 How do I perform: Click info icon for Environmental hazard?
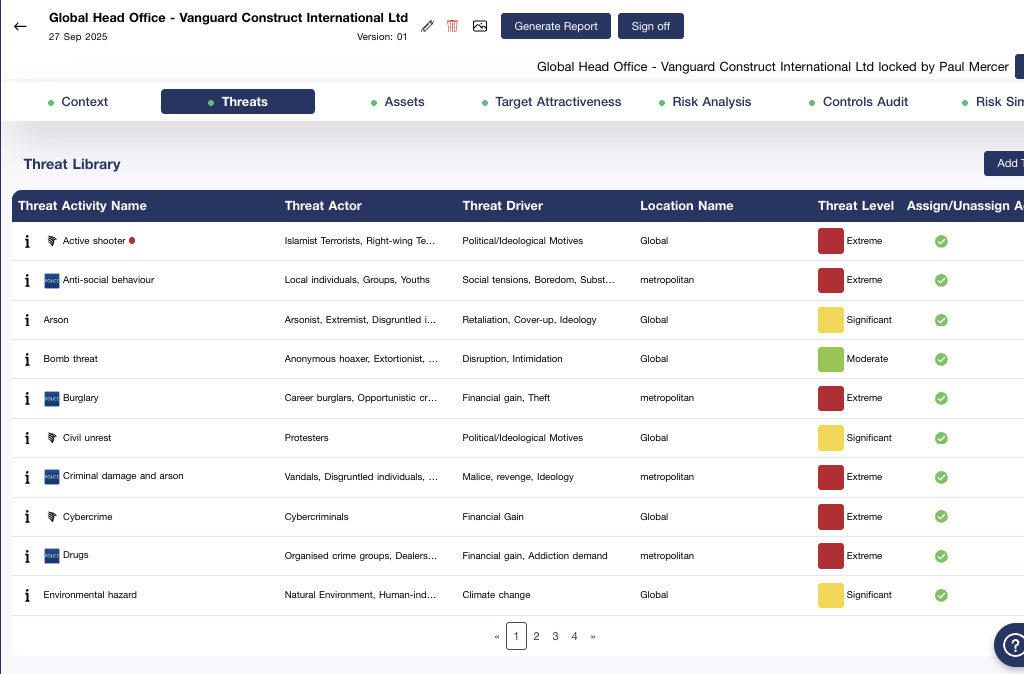pyautogui.click(x=27, y=595)
